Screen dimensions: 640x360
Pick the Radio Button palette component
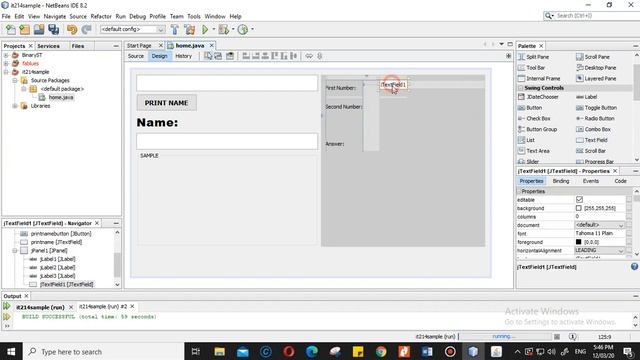(x=595, y=118)
